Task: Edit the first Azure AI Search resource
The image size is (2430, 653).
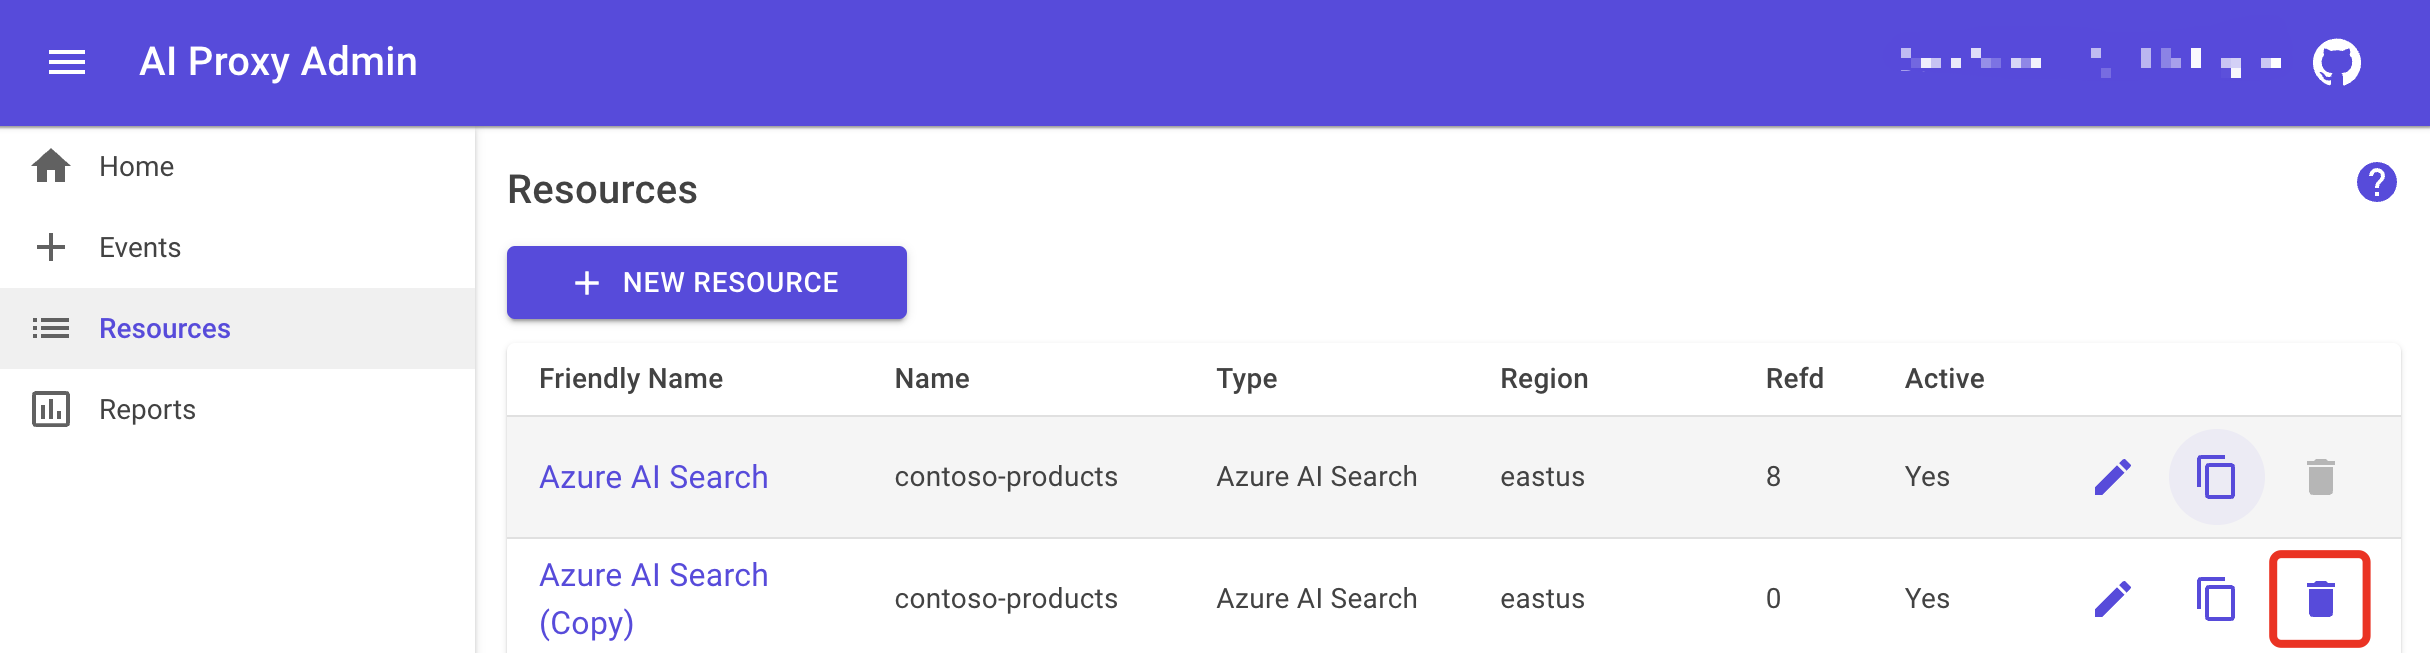Action: click(2113, 477)
